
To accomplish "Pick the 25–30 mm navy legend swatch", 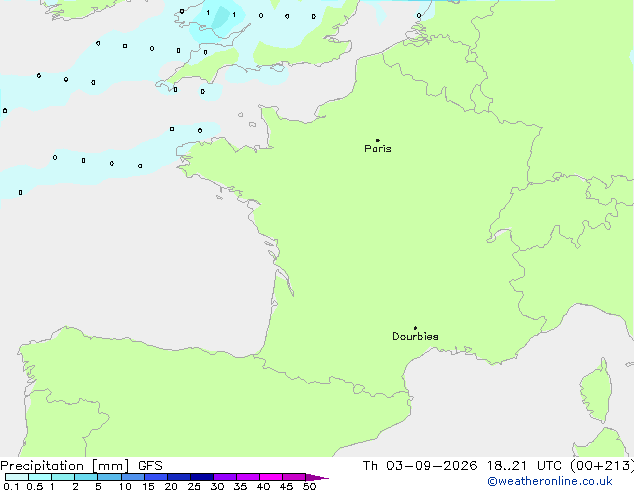I will (202, 477).
